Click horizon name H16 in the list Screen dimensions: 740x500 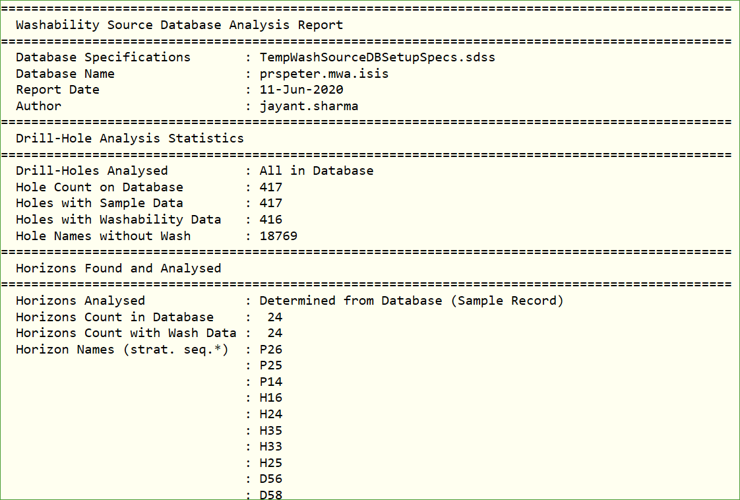pyautogui.click(x=270, y=398)
